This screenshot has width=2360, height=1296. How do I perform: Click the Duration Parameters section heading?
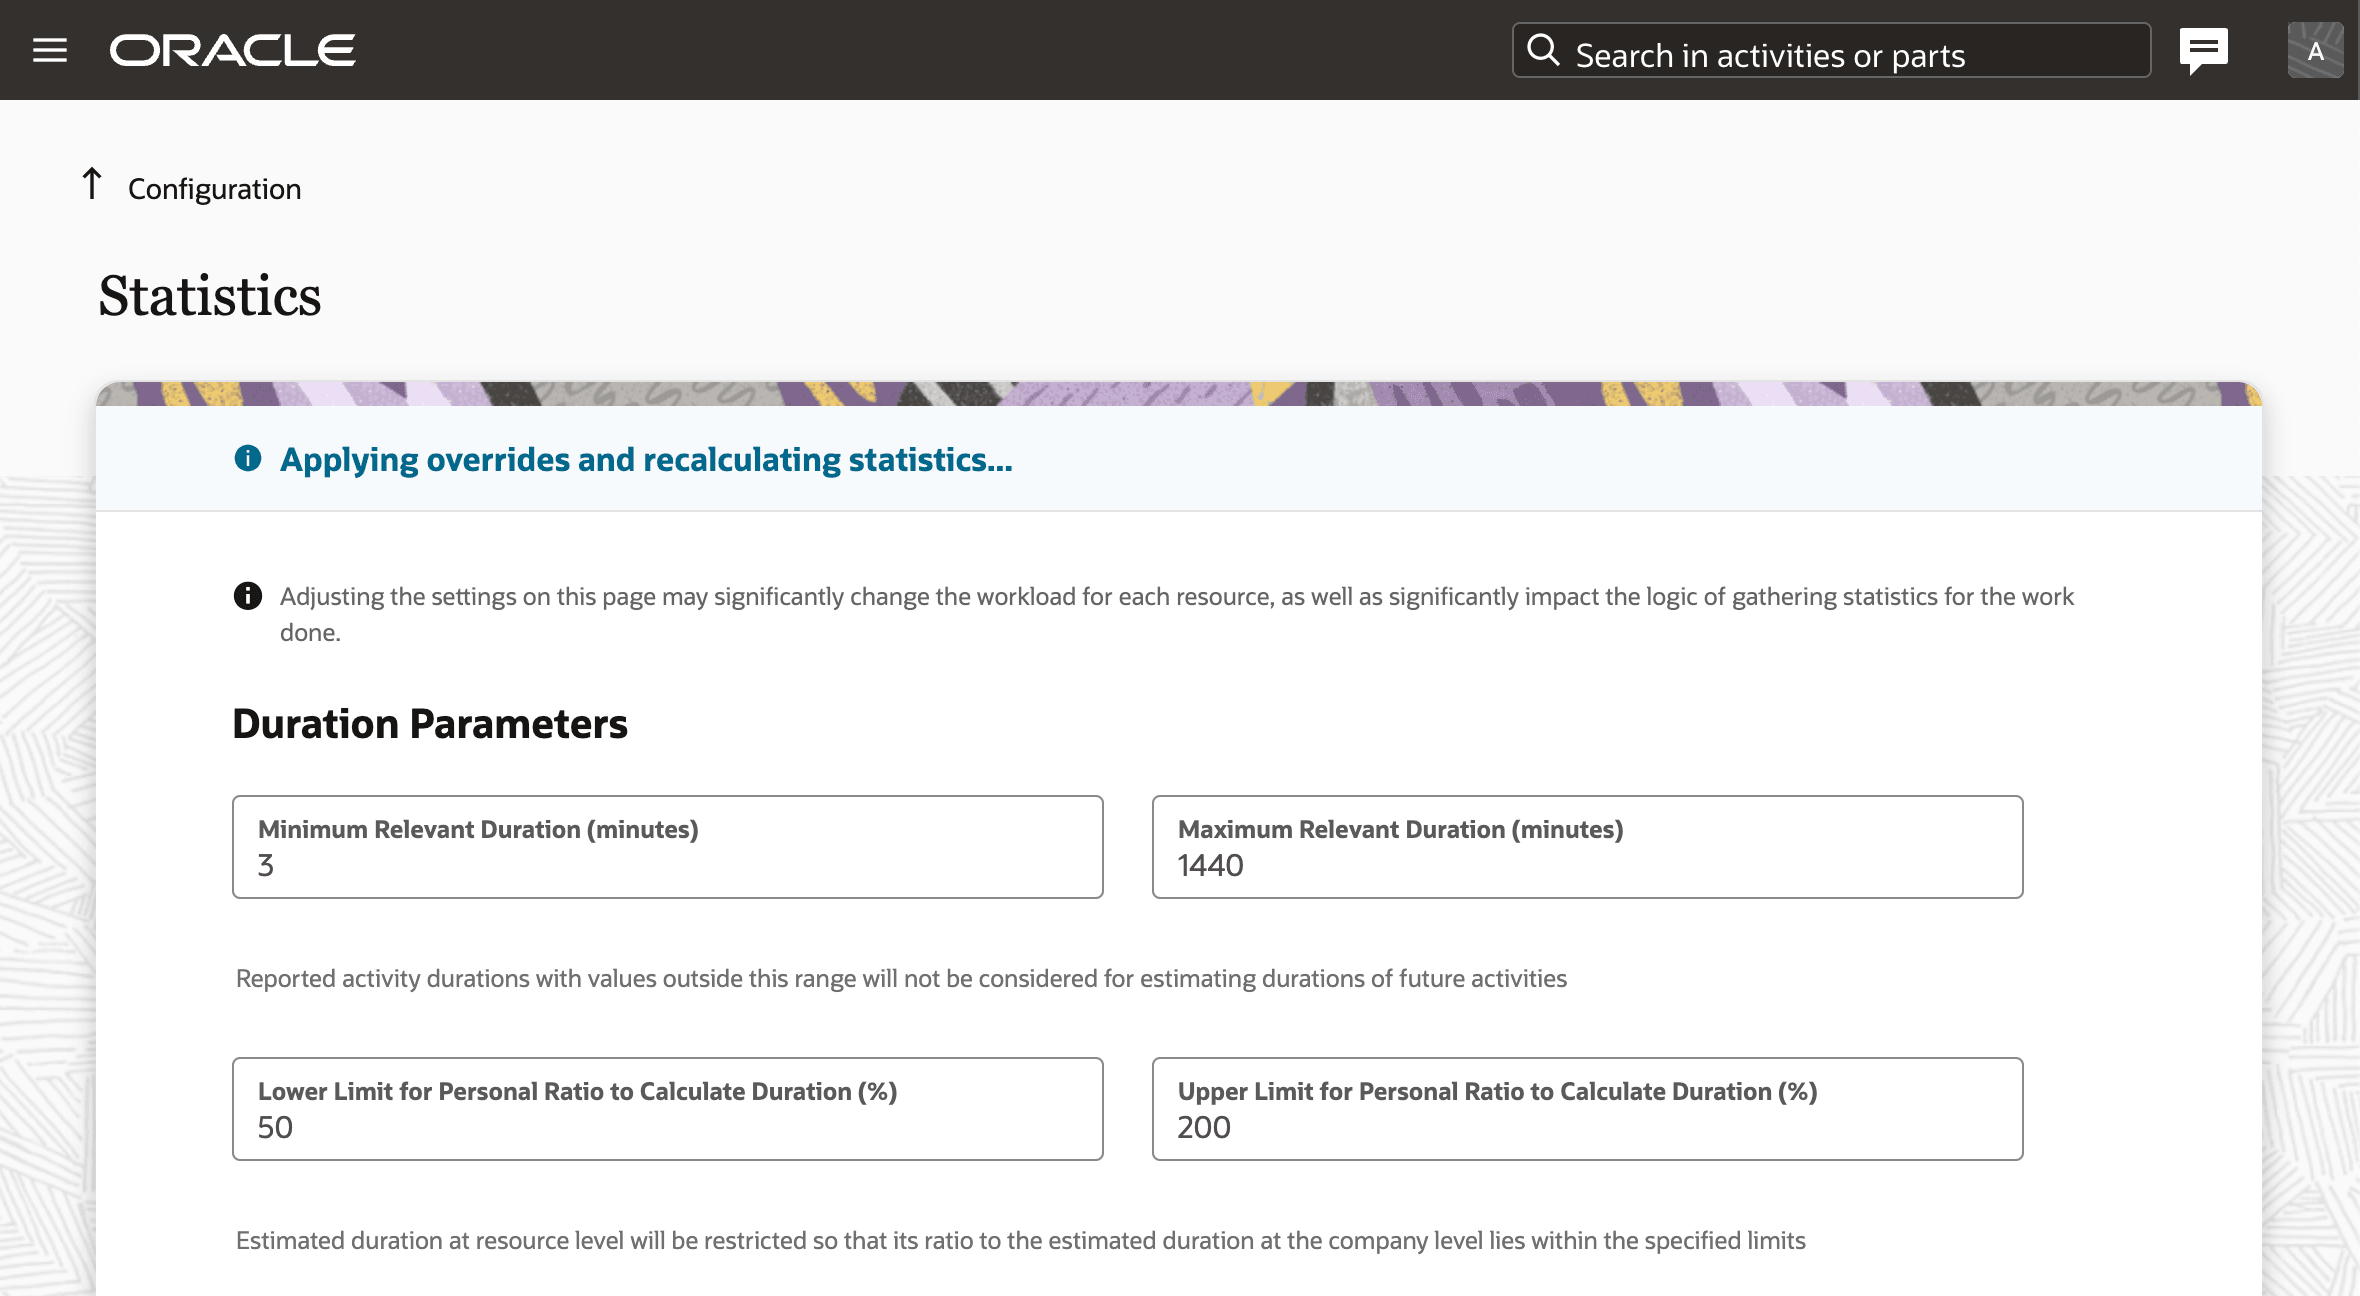click(430, 724)
